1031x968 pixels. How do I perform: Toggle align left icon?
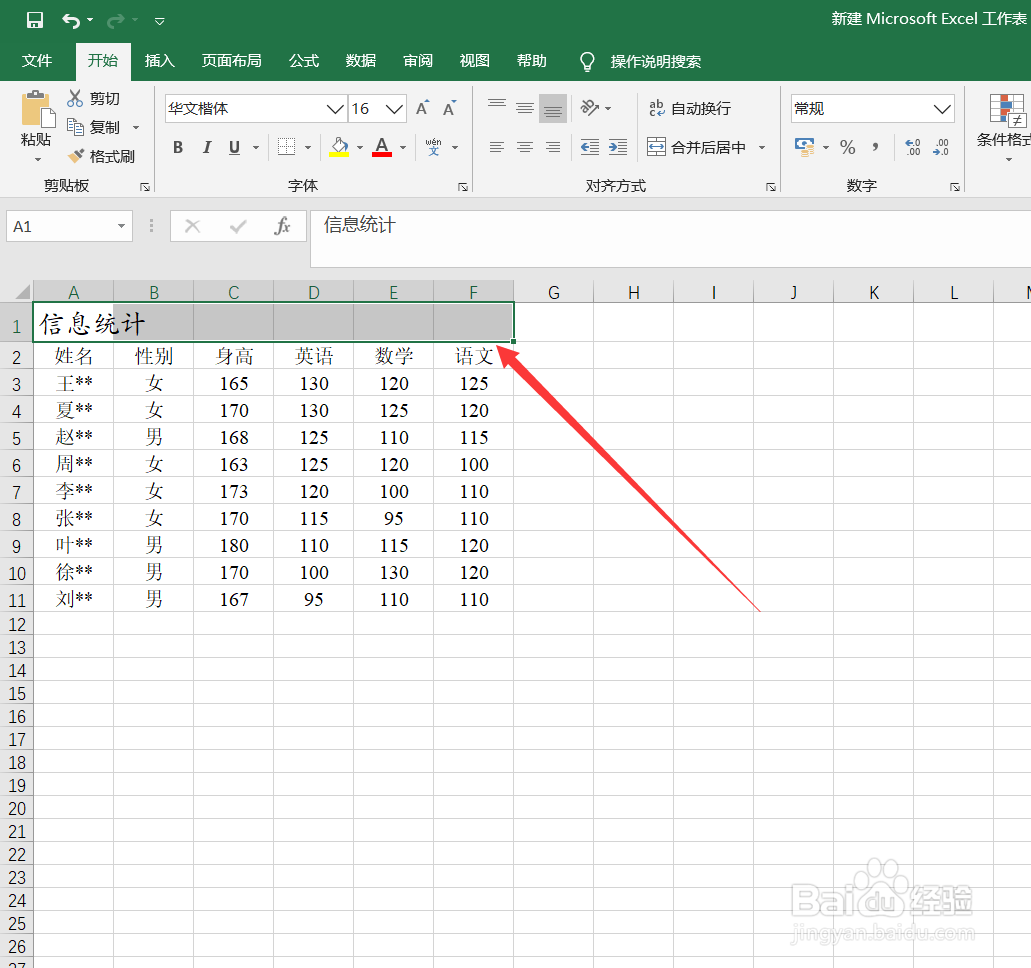click(x=497, y=147)
